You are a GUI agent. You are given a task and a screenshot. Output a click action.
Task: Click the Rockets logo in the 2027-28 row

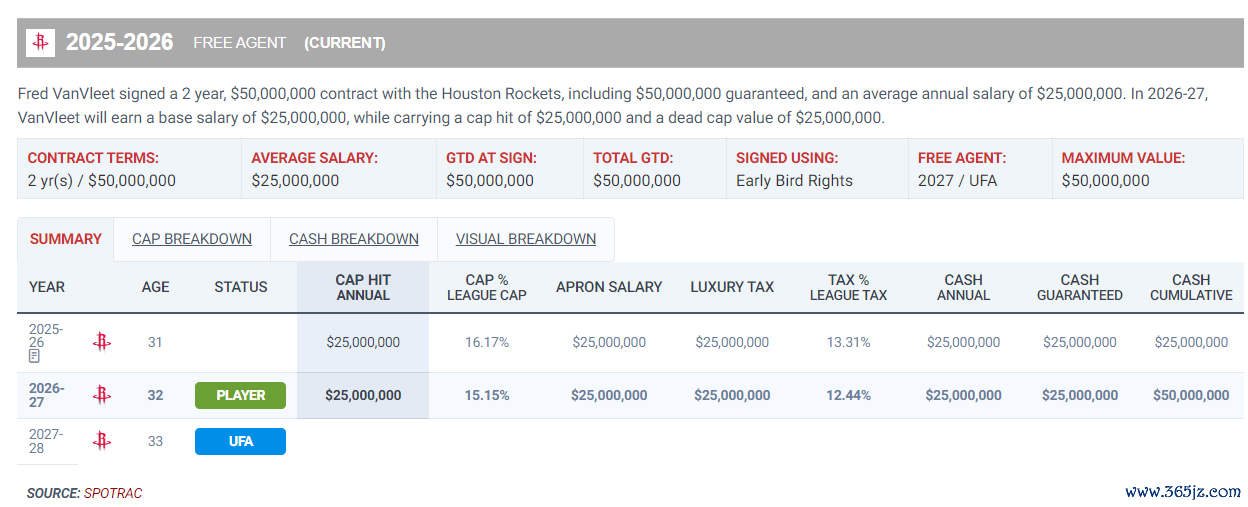point(101,441)
